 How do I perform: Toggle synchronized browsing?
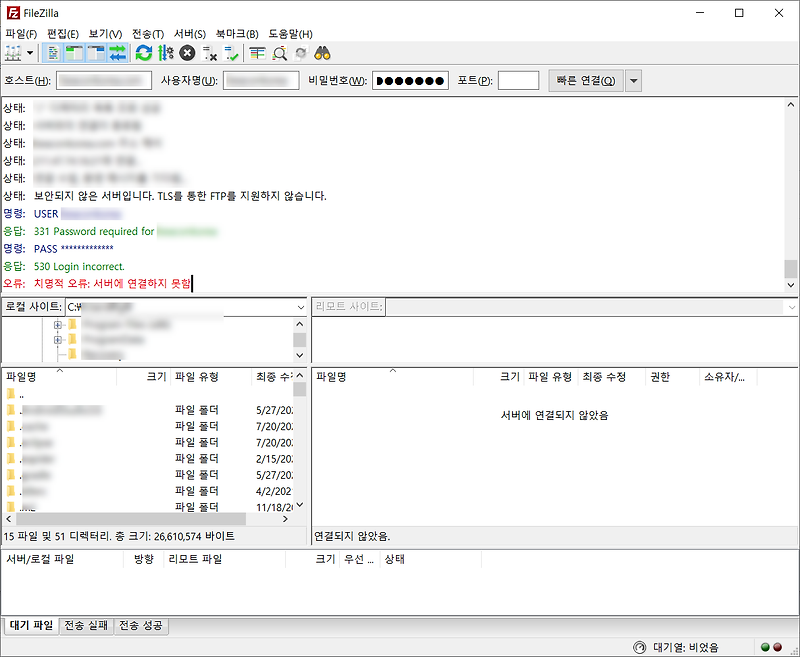[302, 53]
